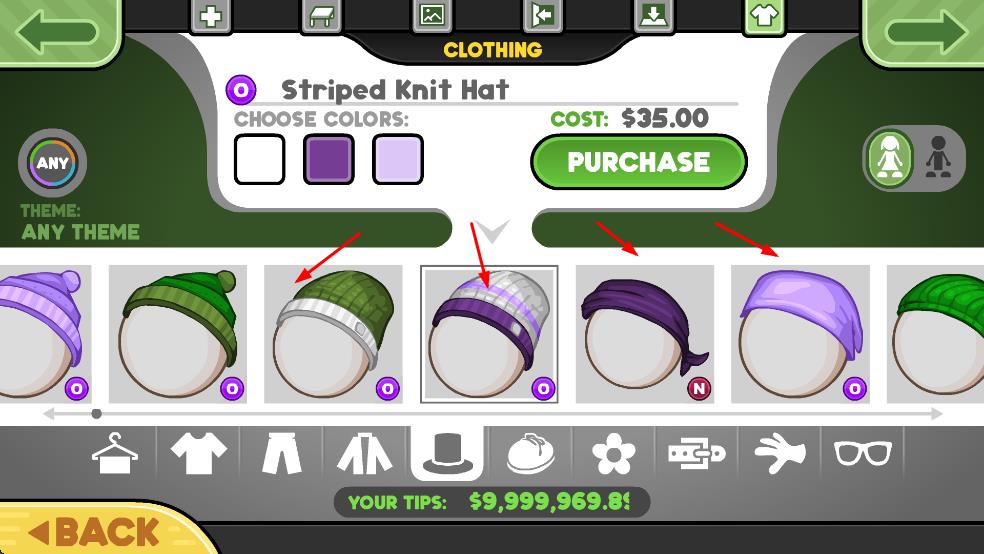
Task: Select the gloves category icon
Action: click(x=780, y=453)
